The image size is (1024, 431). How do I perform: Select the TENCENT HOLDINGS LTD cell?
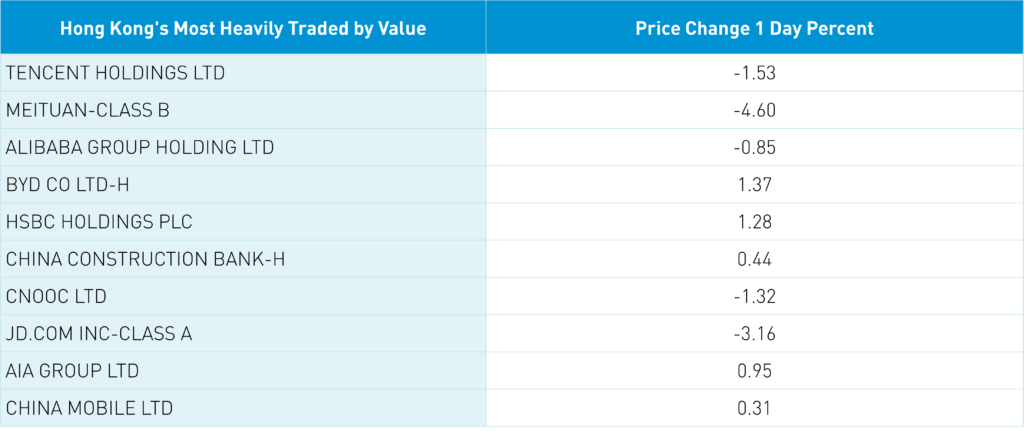click(x=116, y=74)
